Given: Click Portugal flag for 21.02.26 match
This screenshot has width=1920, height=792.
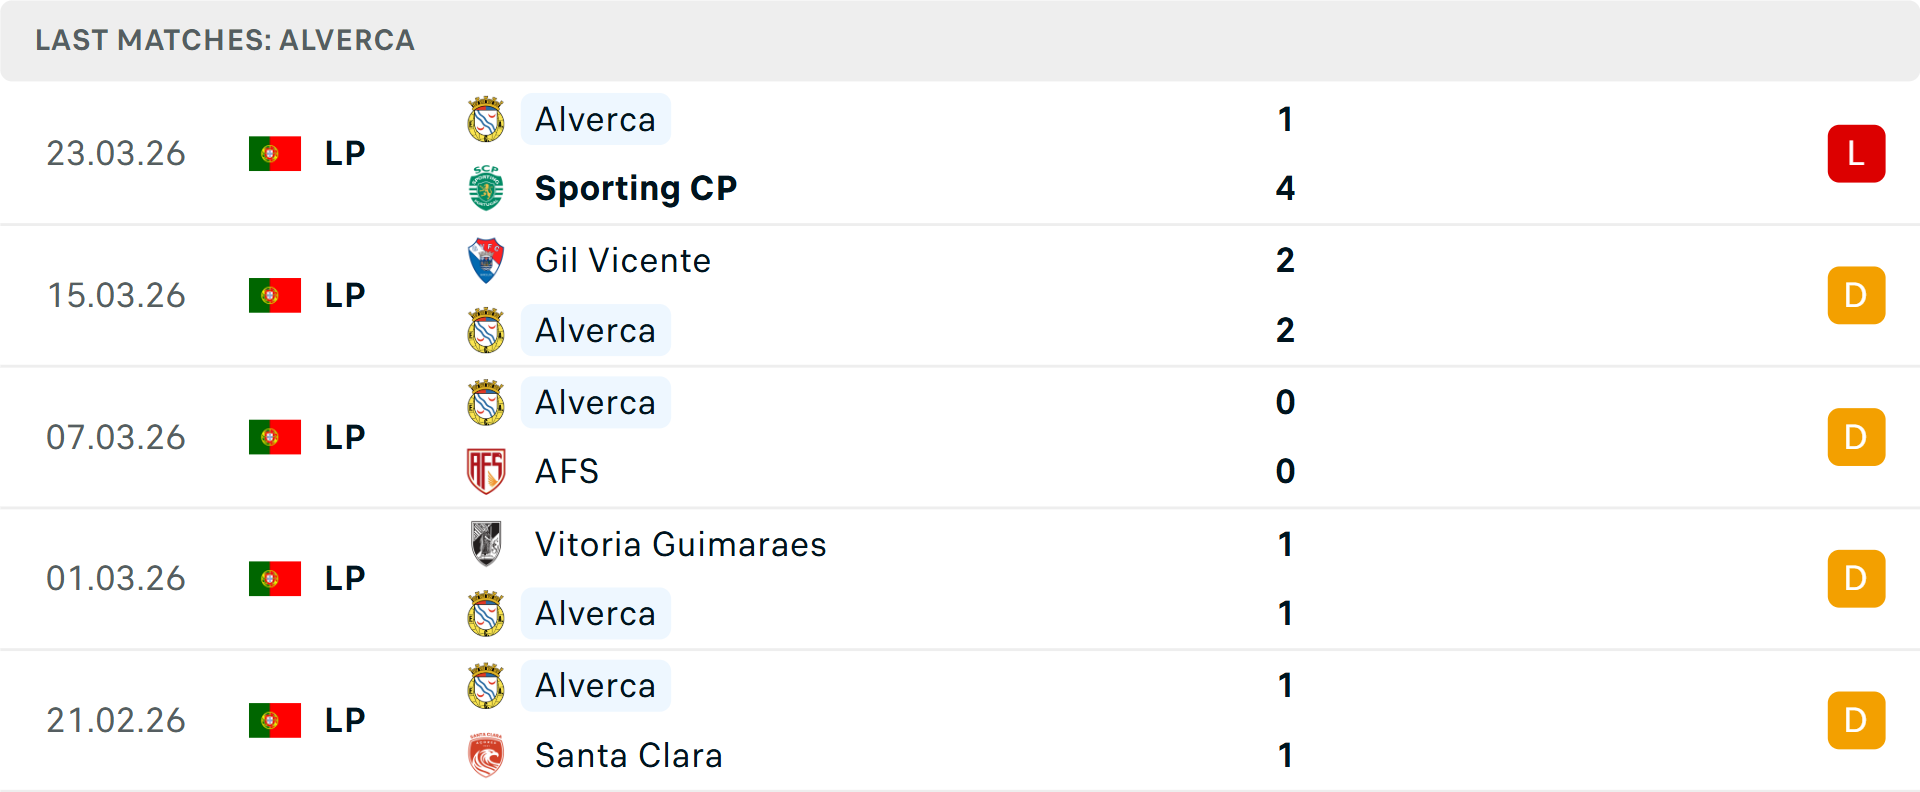Looking at the screenshot, I should tap(275, 720).
